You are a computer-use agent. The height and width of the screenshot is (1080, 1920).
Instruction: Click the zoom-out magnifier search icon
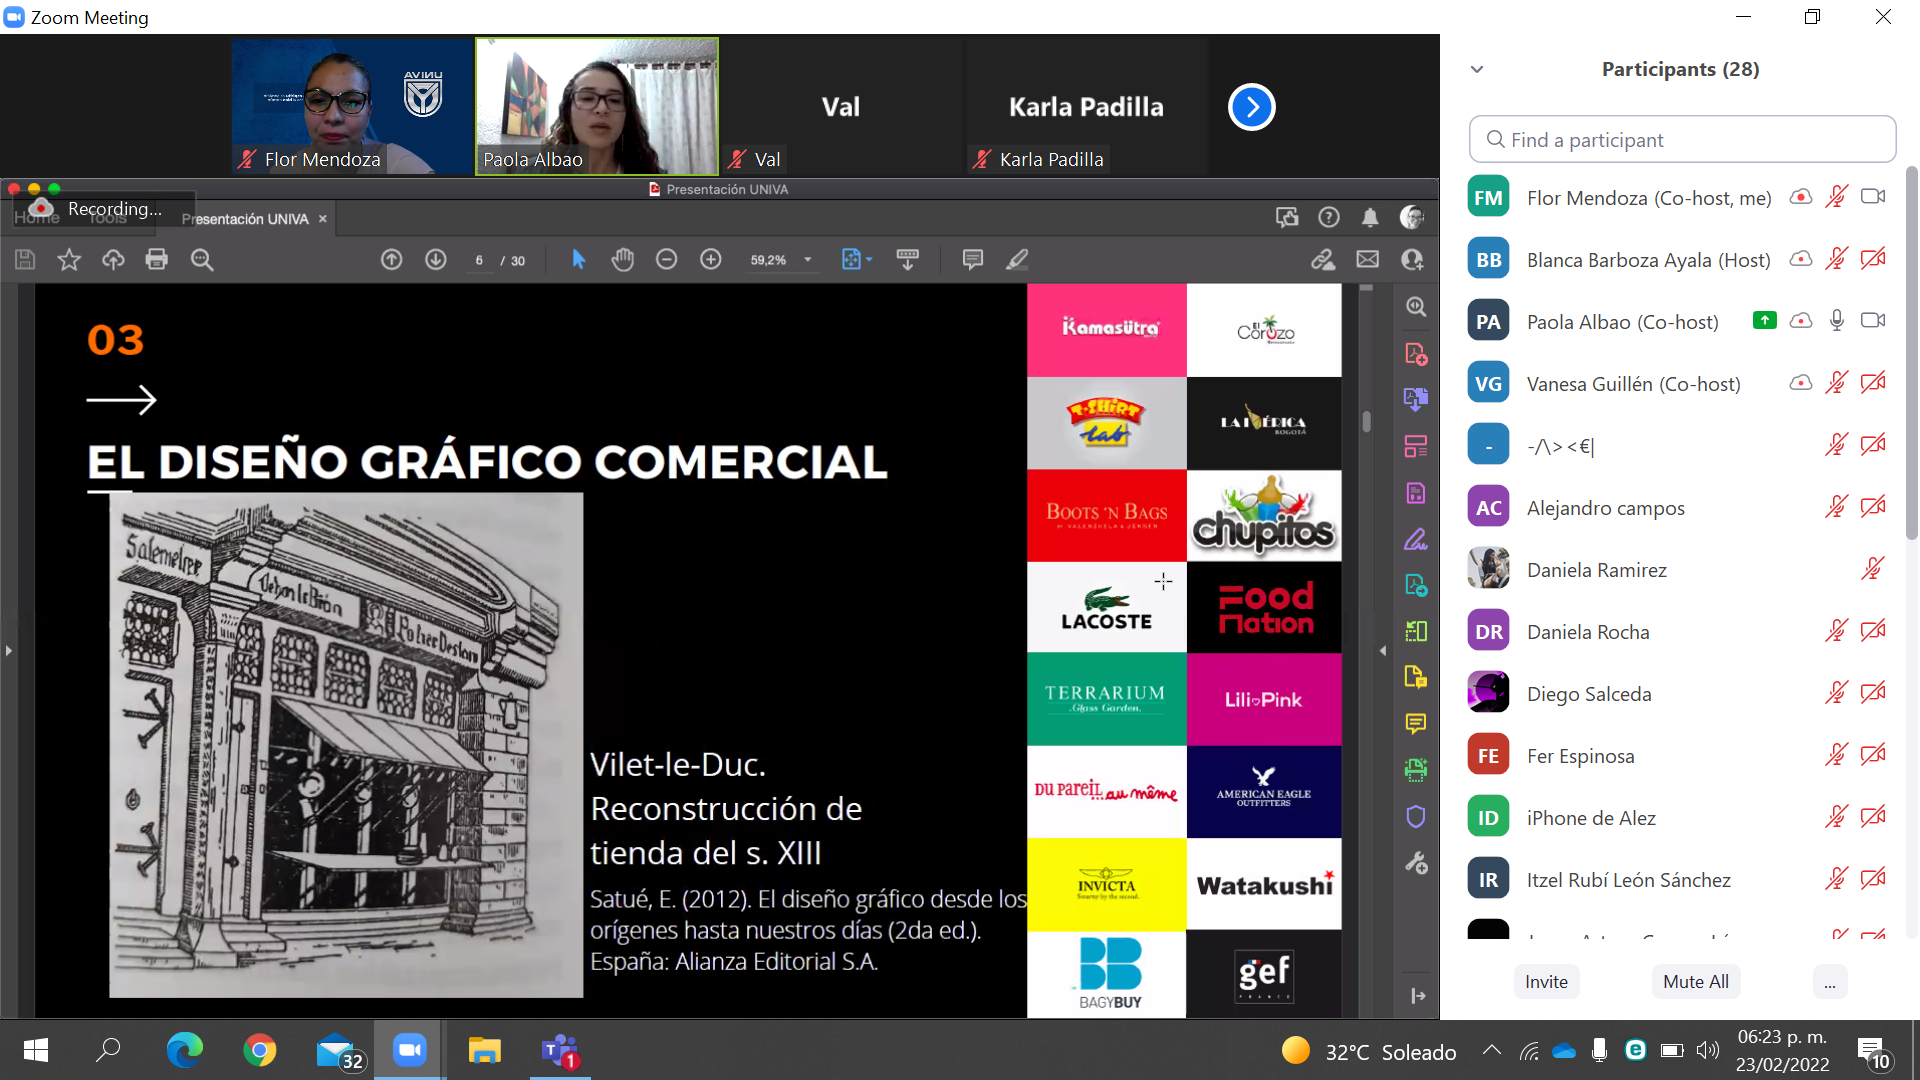[202, 260]
